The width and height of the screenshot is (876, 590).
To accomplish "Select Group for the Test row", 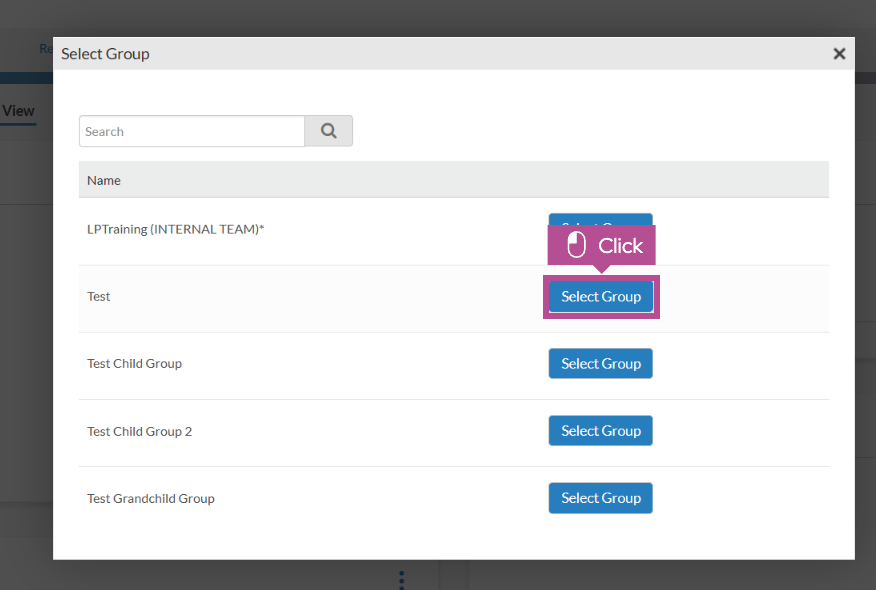I will click(x=601, y=297).
